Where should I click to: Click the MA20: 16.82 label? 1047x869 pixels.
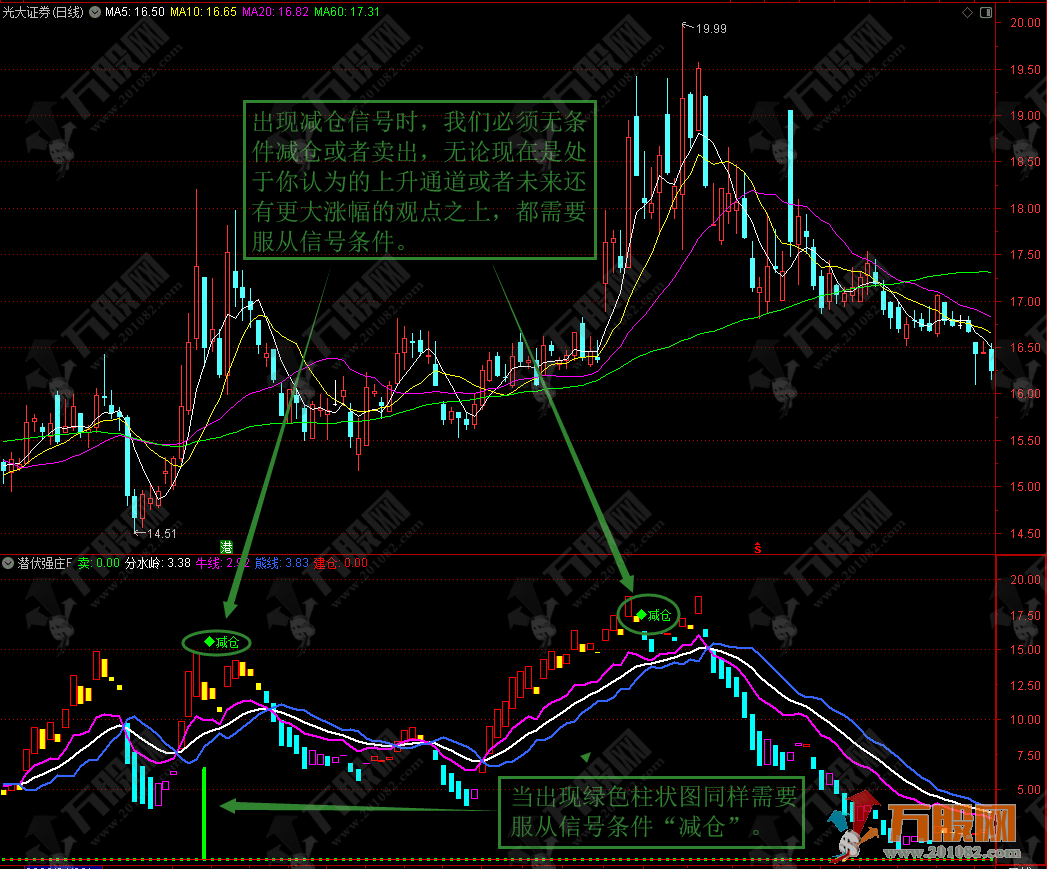point(275,12)
